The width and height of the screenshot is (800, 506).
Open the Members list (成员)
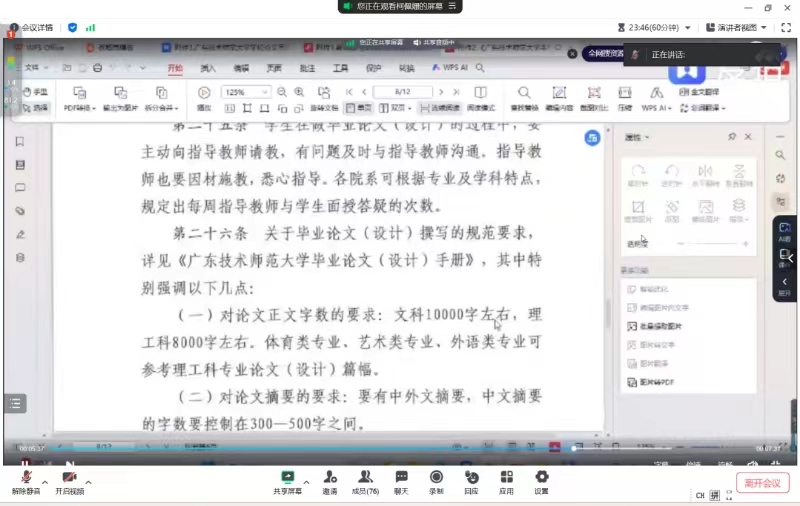(367, 479)
